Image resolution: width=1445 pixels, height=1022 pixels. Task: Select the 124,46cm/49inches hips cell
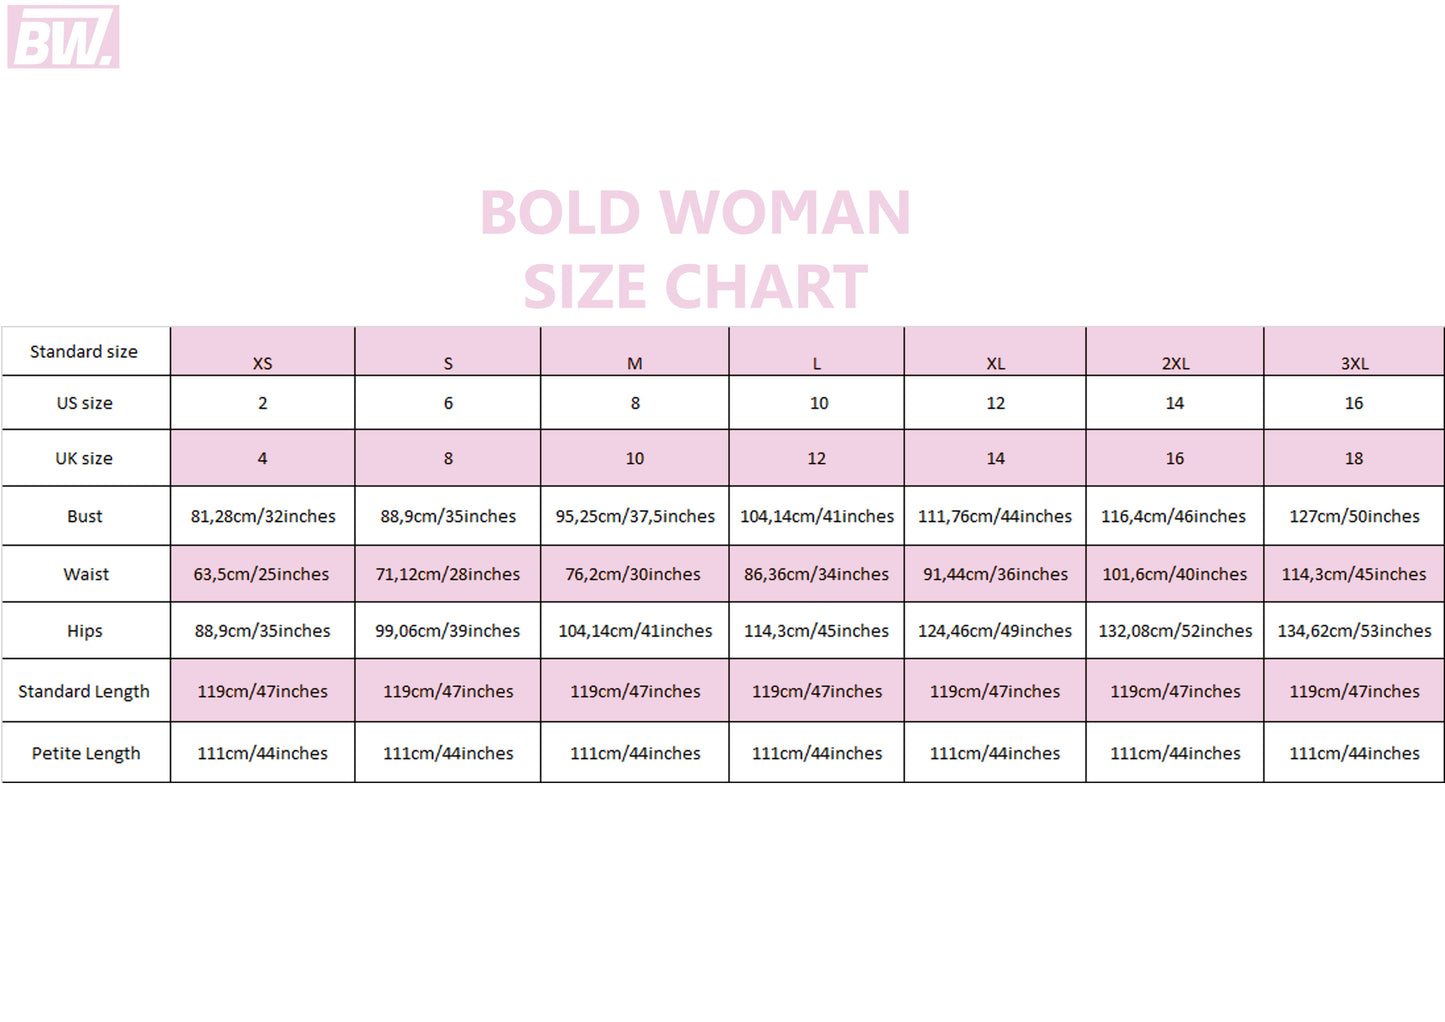coord(995,631)
